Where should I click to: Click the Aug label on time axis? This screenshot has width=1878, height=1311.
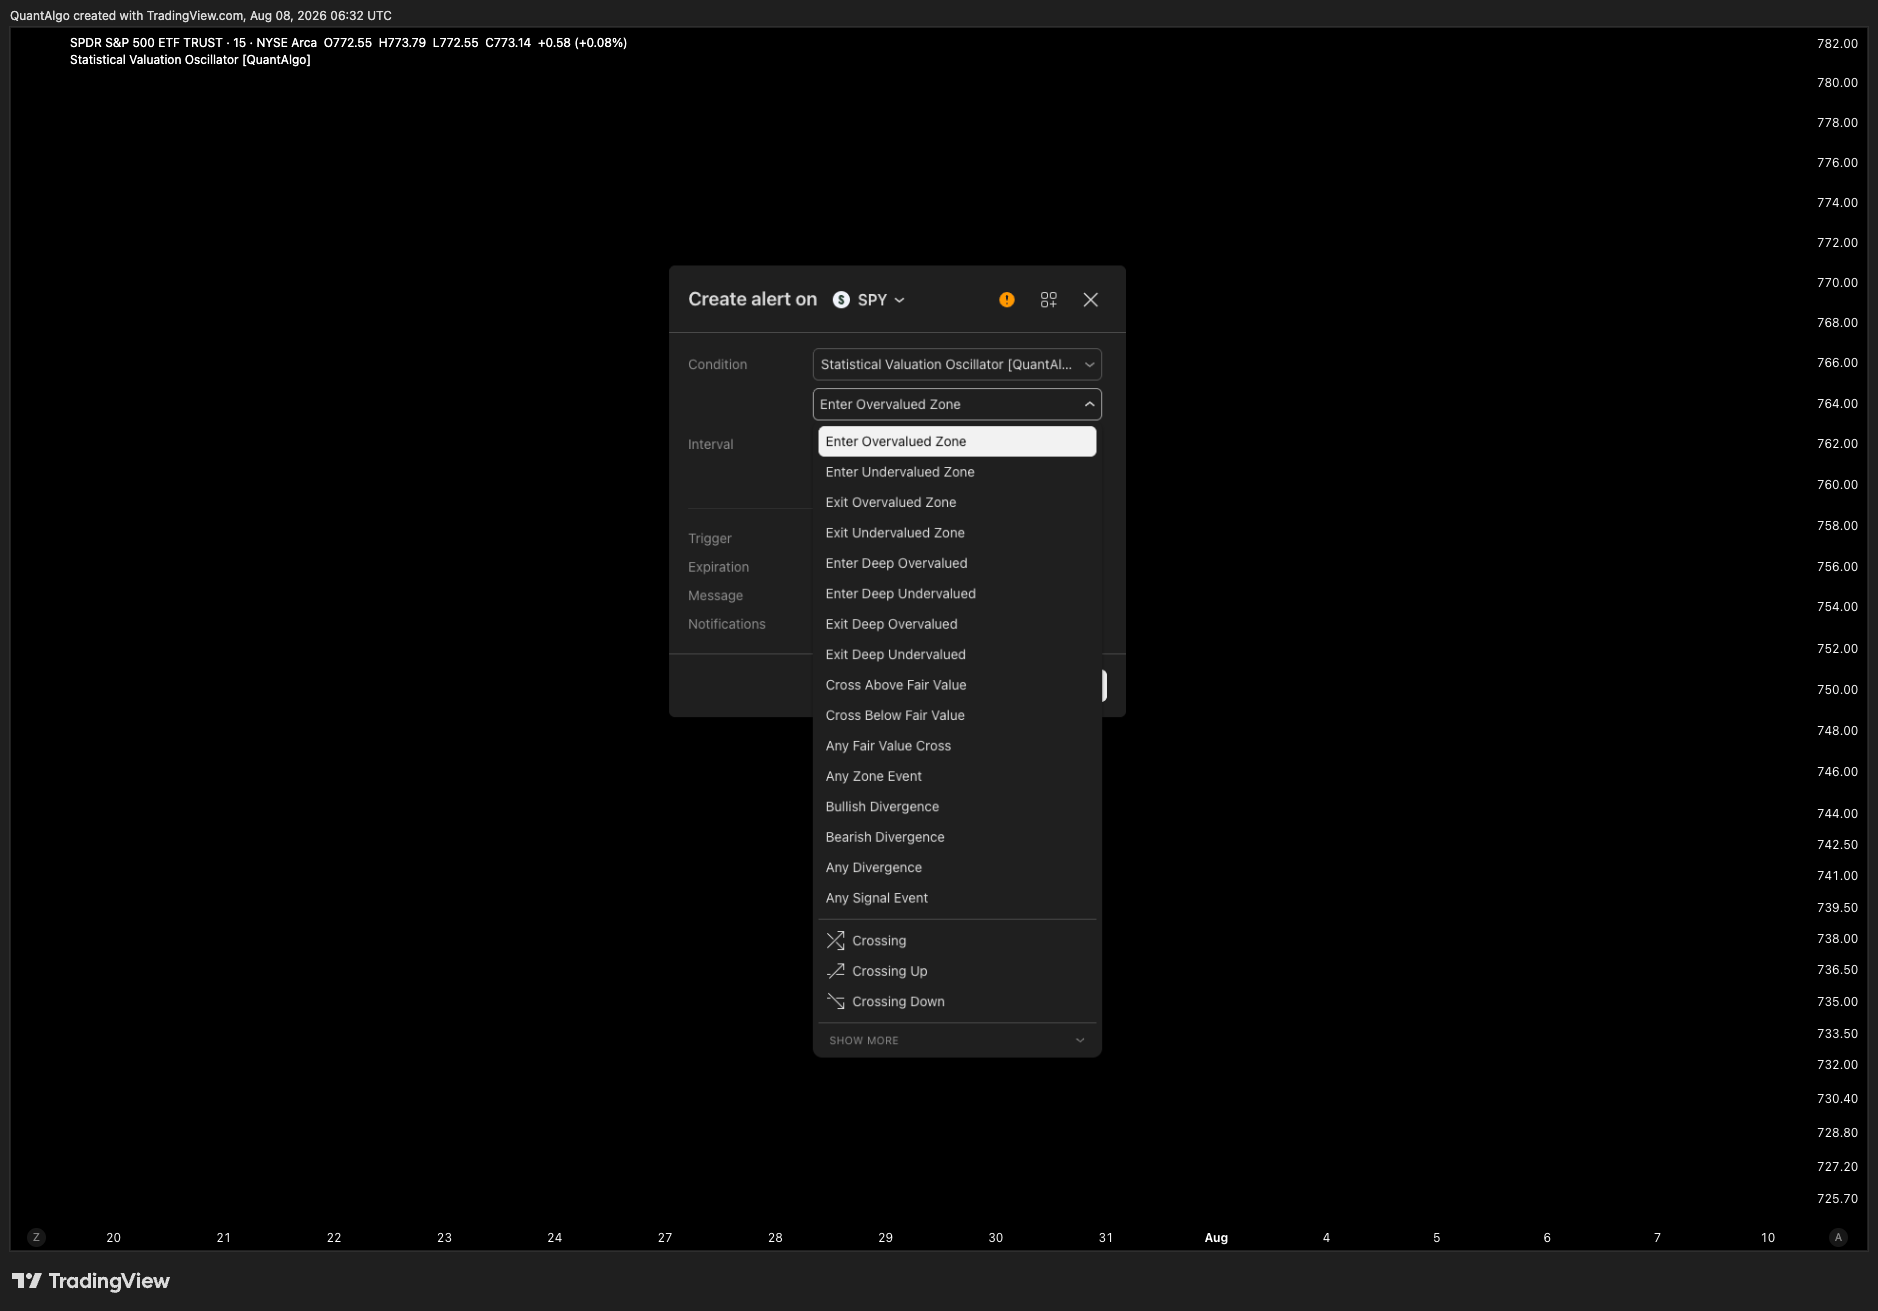point(1216,1238)
